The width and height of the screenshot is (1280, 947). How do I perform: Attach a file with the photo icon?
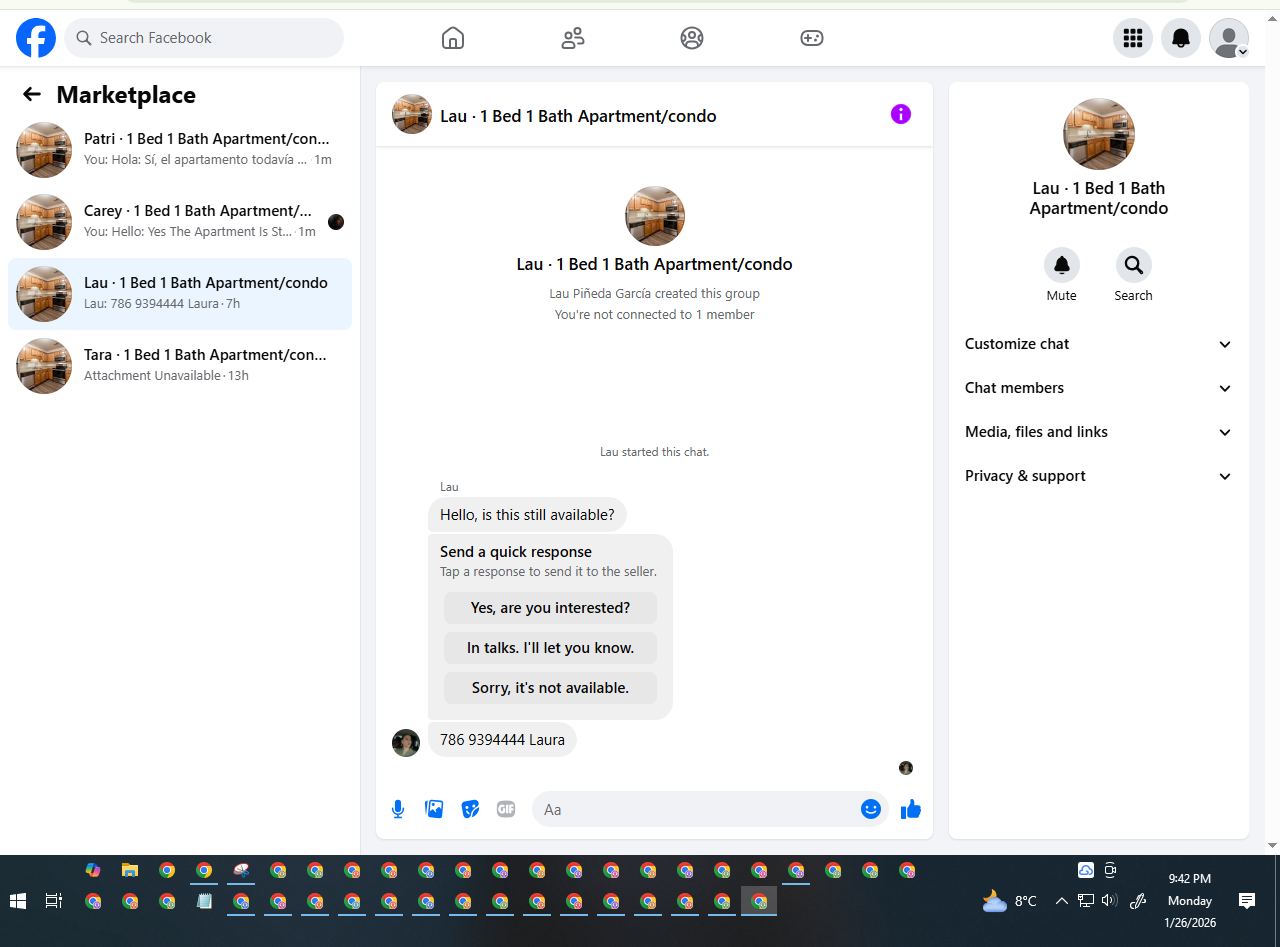point(434,809)
